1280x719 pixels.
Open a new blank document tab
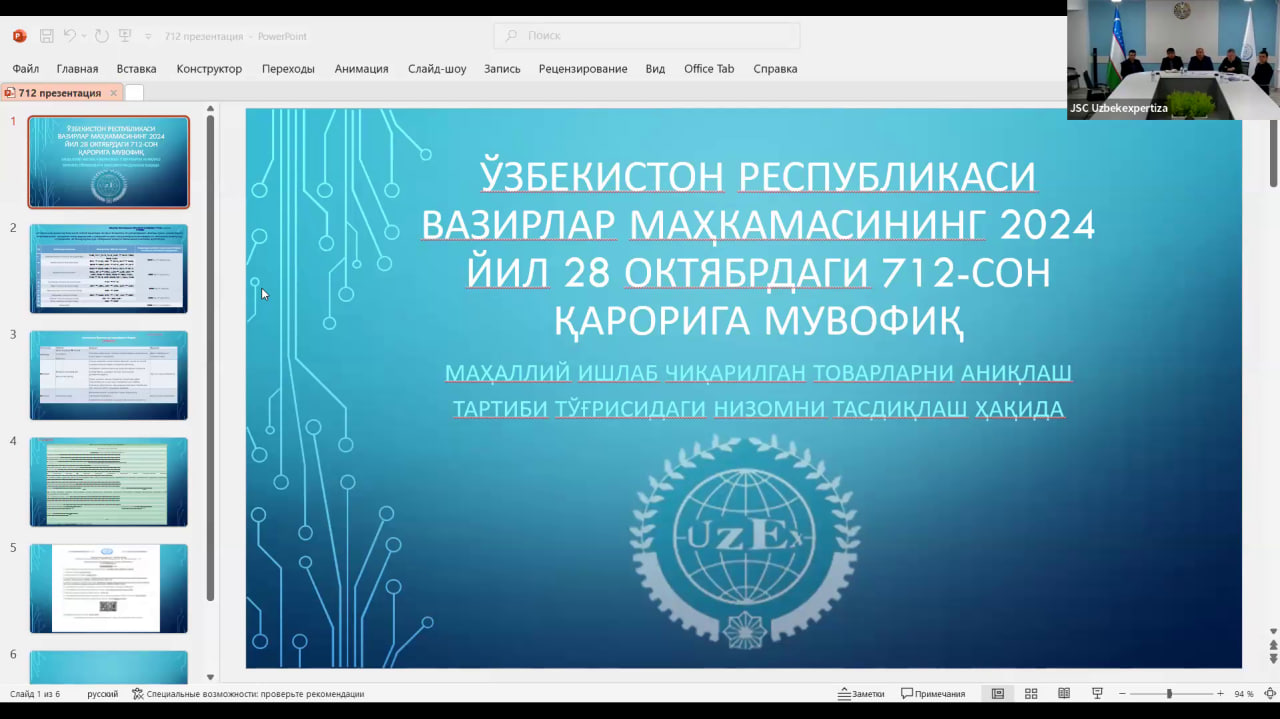pos(134,93)
